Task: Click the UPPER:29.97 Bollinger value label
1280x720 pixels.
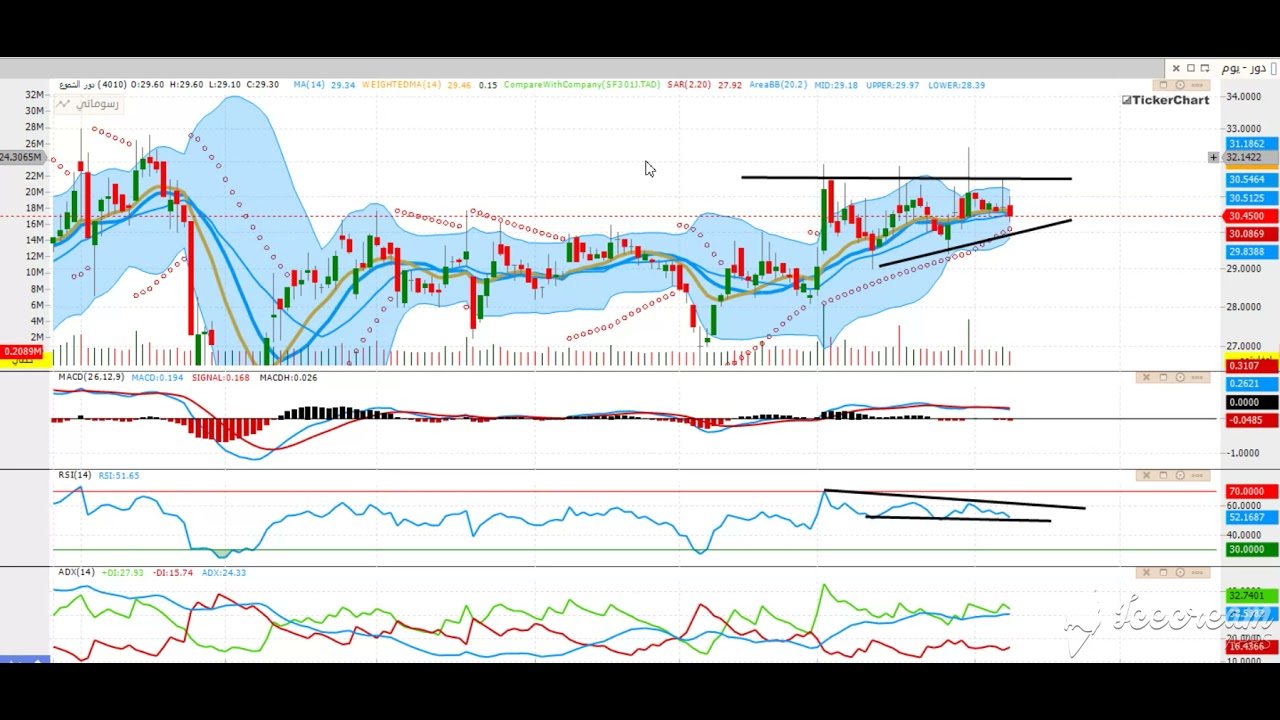Action: [893, 85]
